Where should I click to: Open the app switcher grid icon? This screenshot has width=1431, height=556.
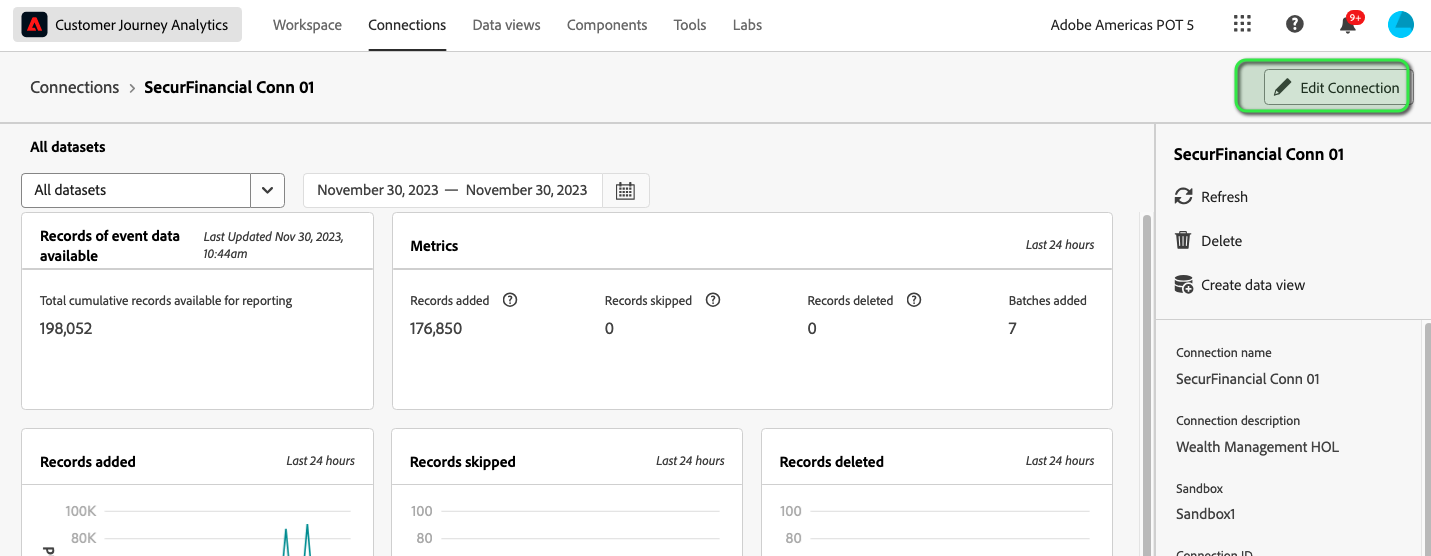[1242, 24]
